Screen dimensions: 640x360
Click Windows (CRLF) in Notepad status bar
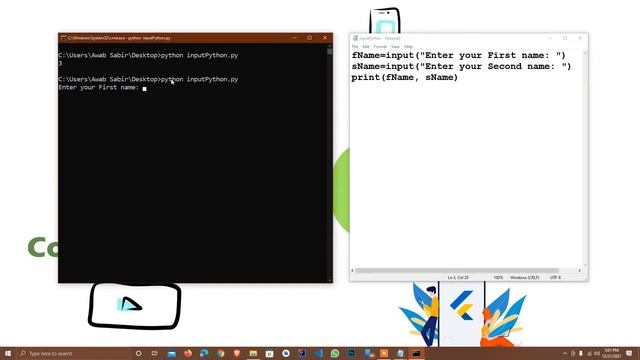(524, 278)
